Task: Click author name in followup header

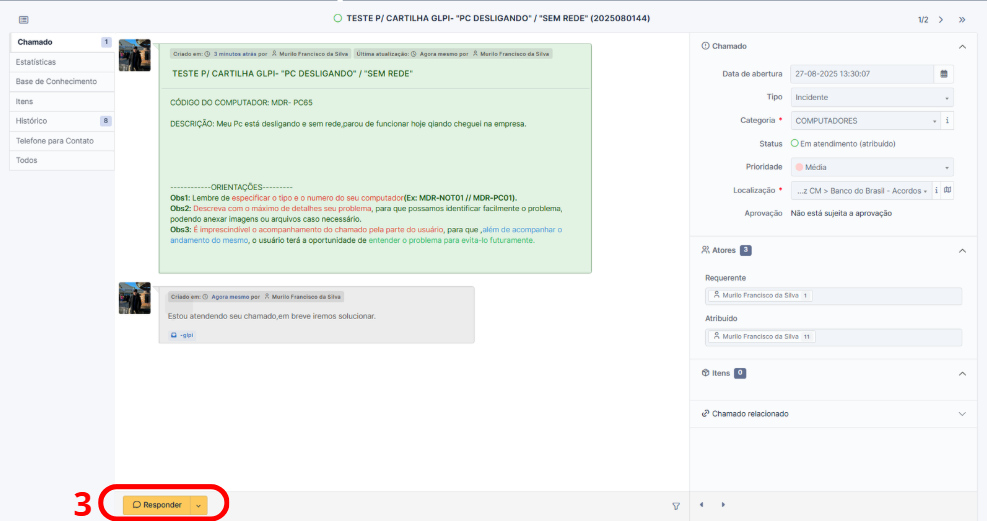Action: click(306, 297)
